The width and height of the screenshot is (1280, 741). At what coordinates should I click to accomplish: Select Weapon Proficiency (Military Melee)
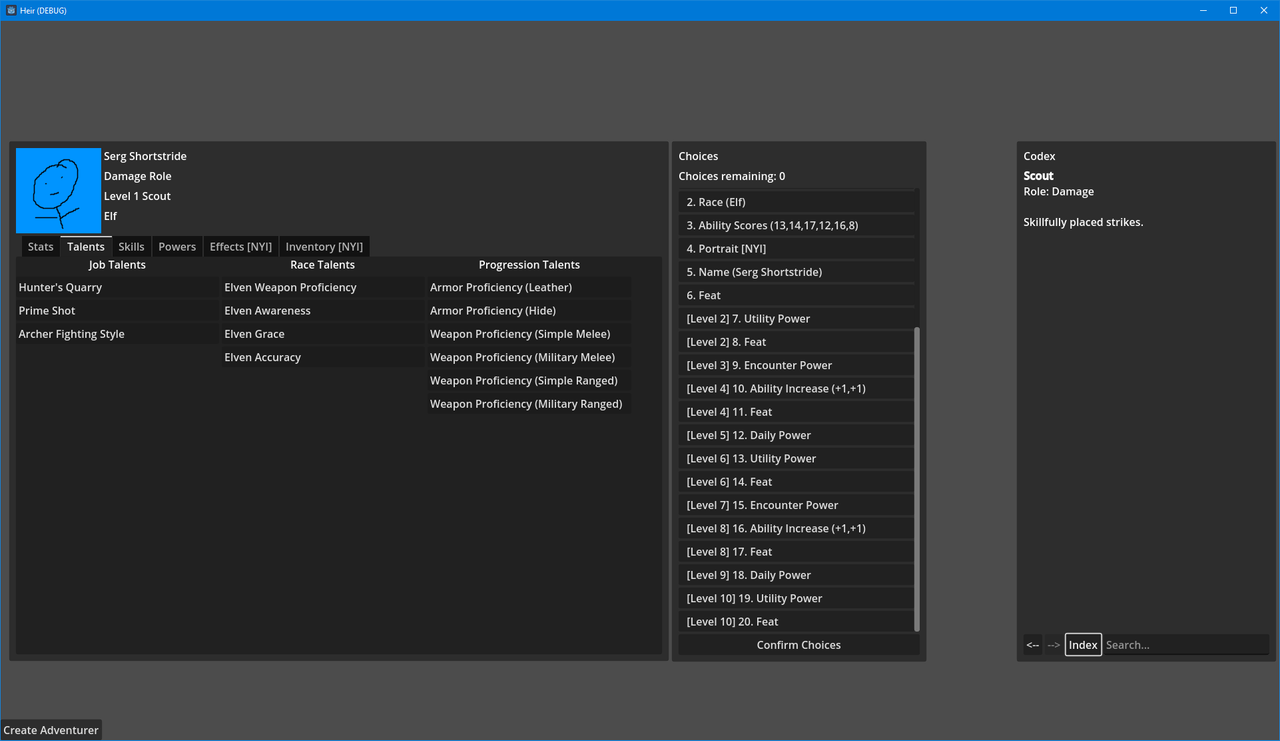(x=529, y=357)
